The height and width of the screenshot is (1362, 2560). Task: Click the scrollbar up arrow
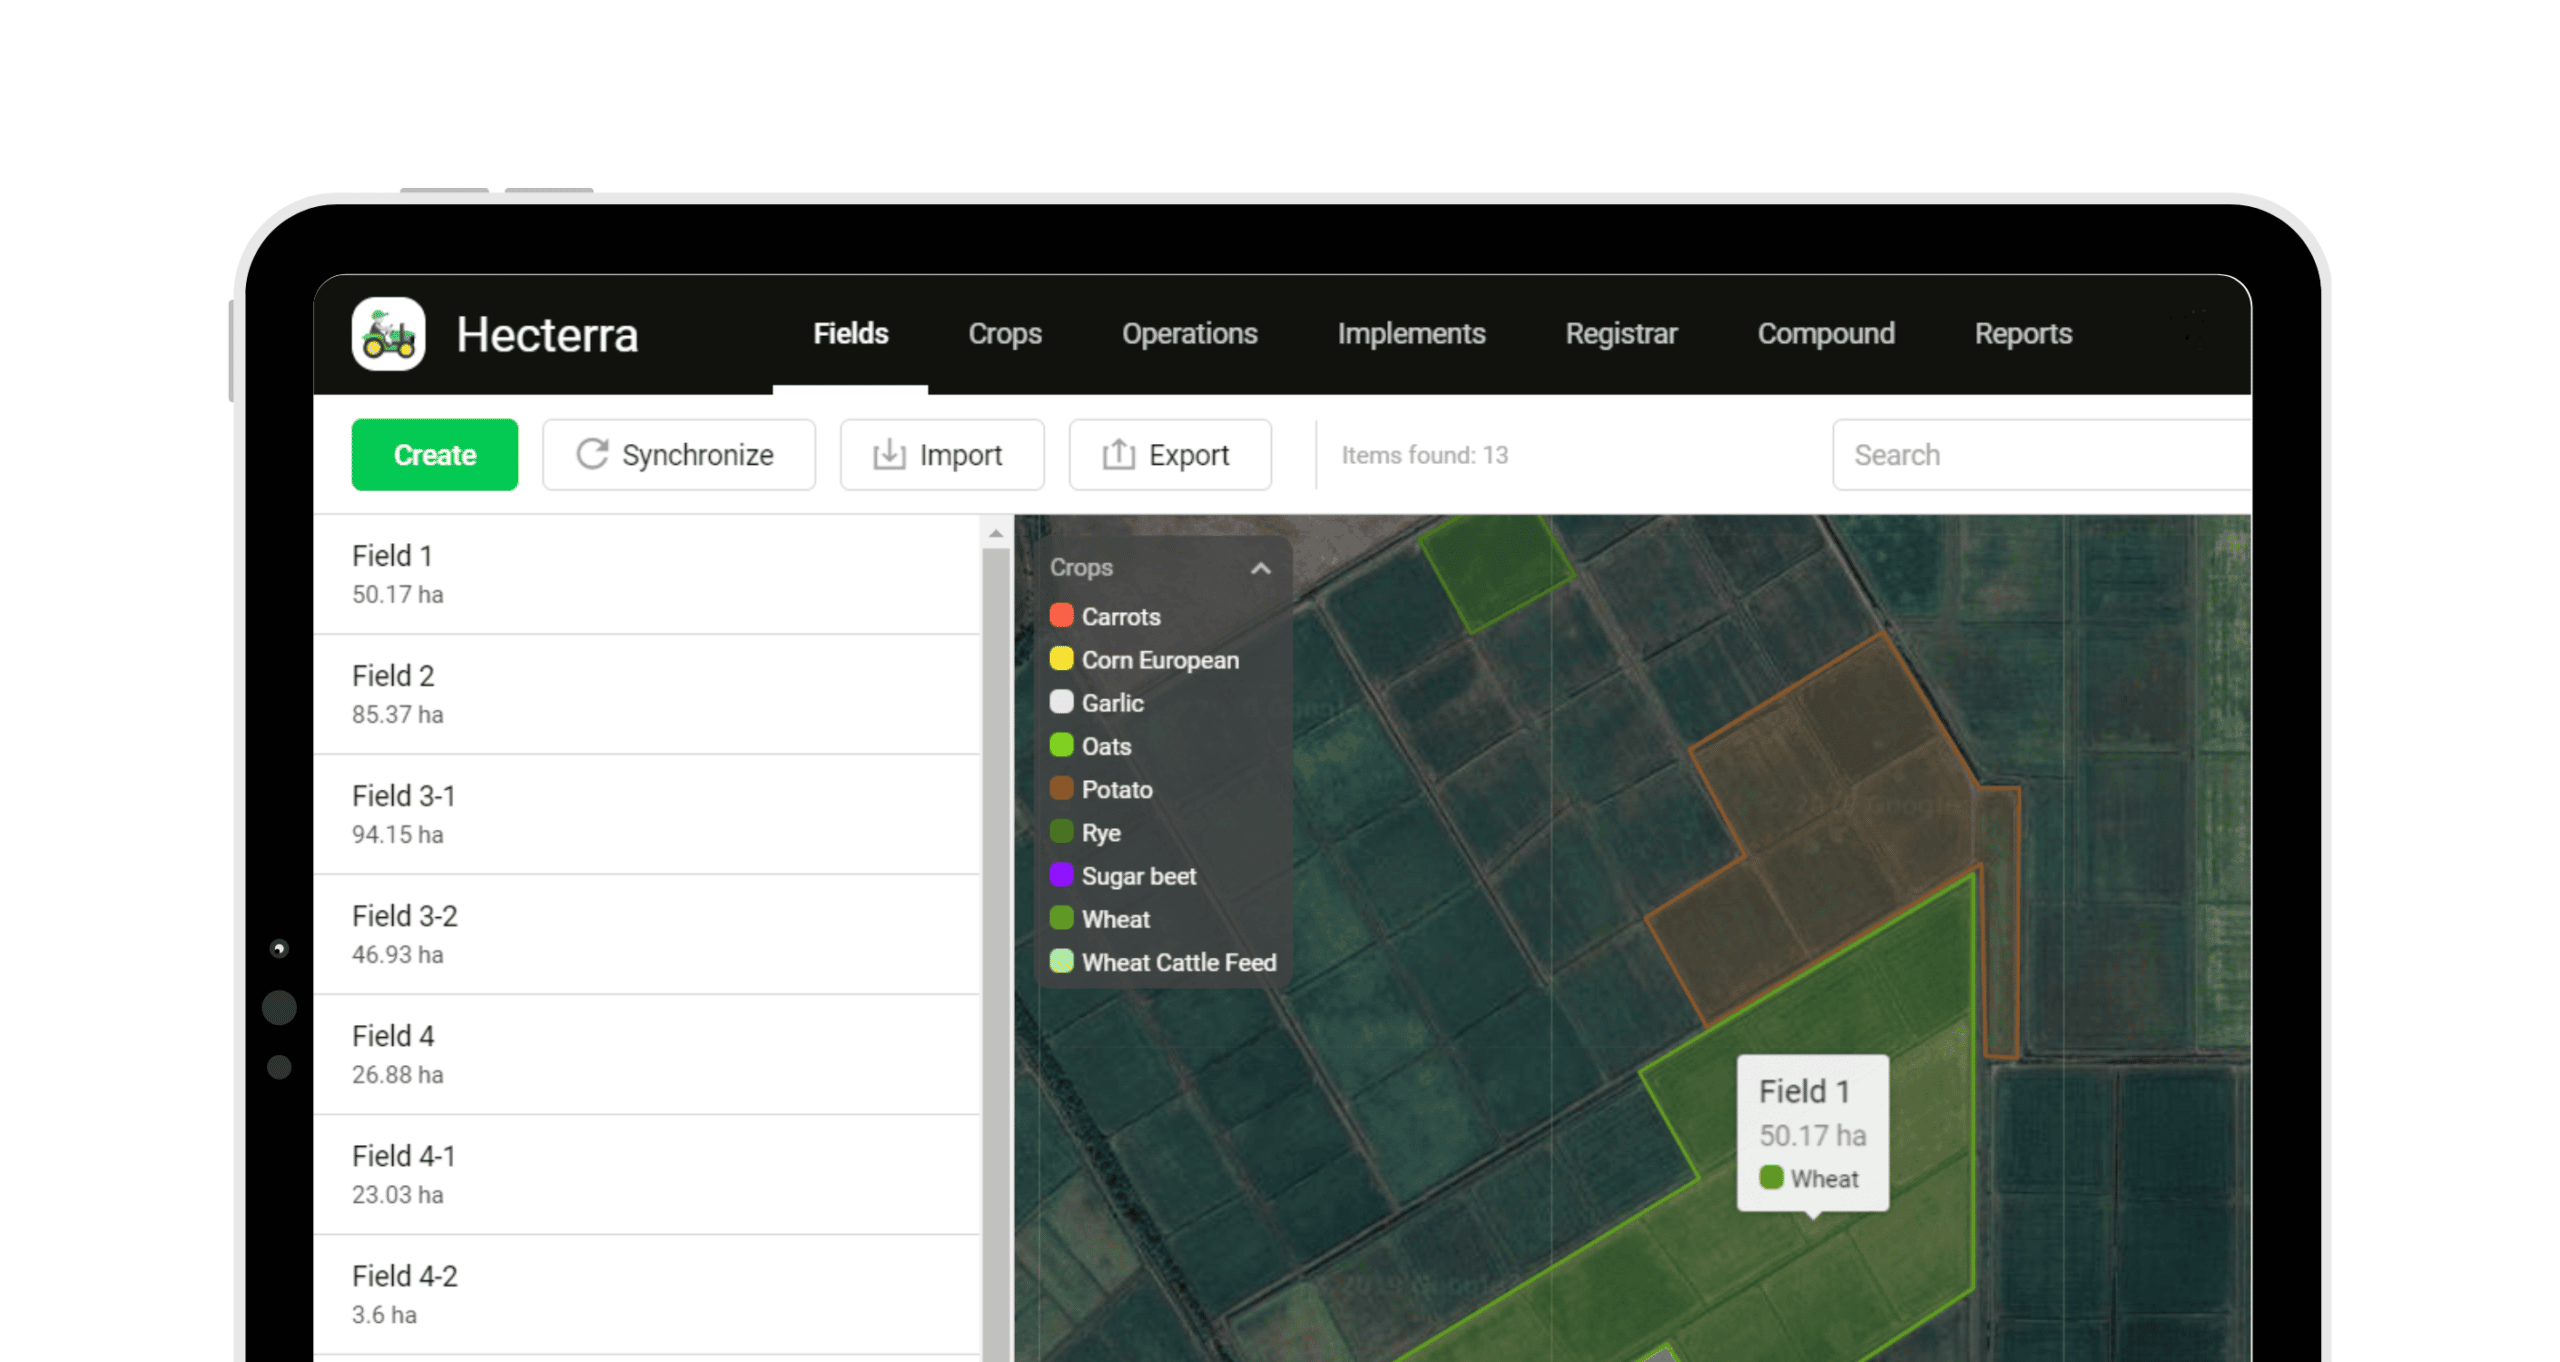point(995,534)
